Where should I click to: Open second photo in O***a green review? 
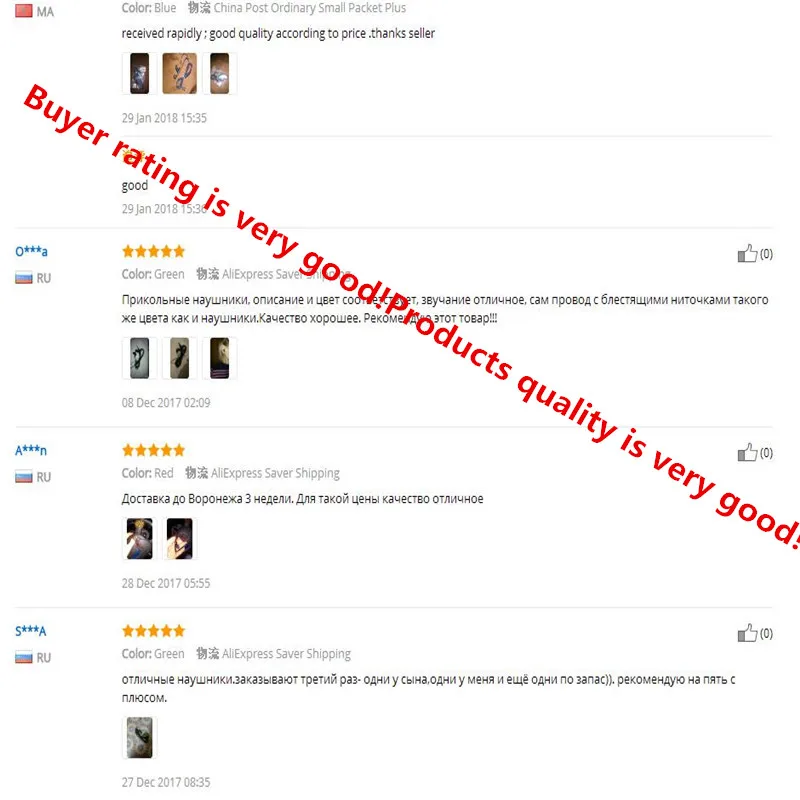click(x=180, y=358)
